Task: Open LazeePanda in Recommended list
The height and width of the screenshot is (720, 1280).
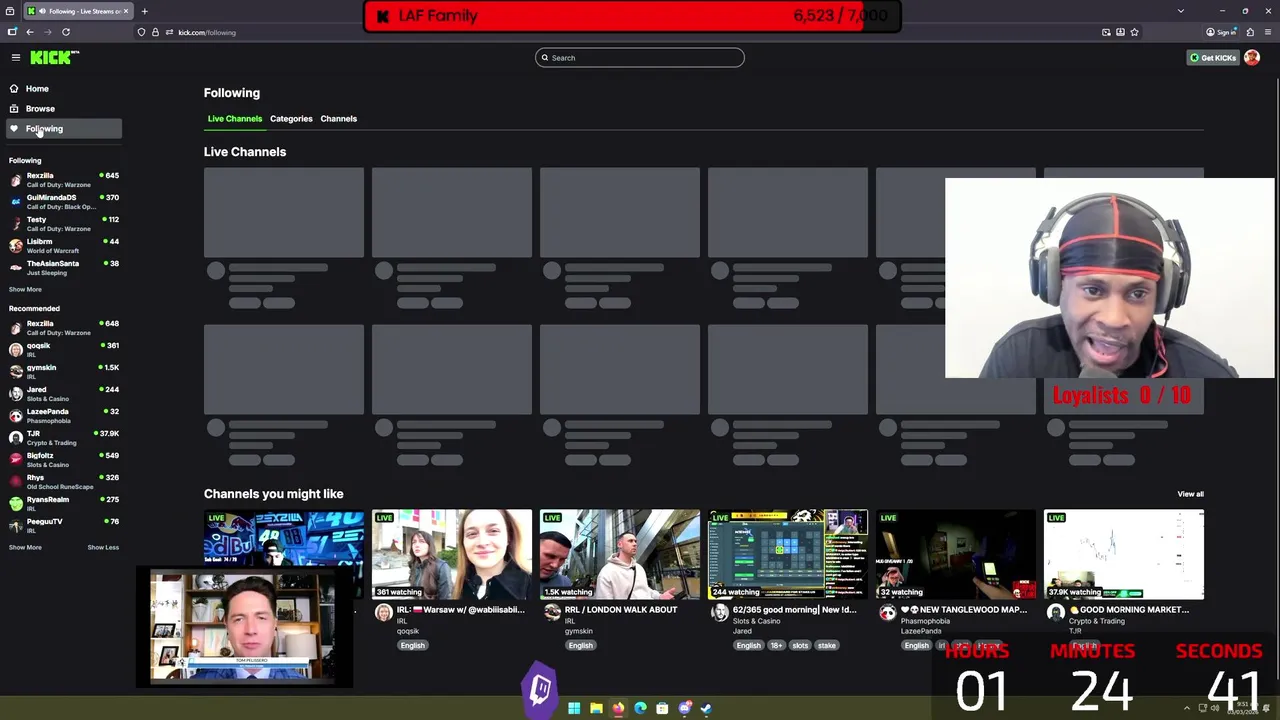Action: pyautogui.click(x=64, y=416)
